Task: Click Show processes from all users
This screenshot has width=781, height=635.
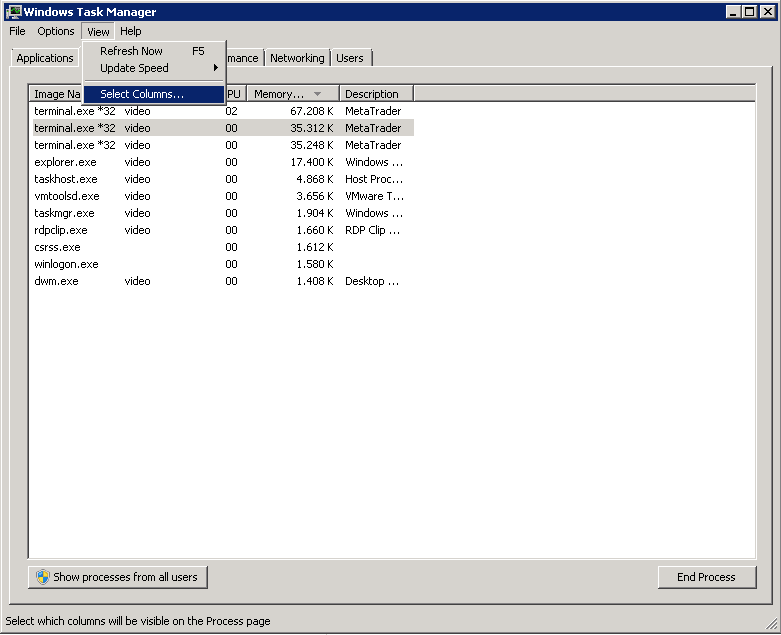Action: [x=118, y=577]
